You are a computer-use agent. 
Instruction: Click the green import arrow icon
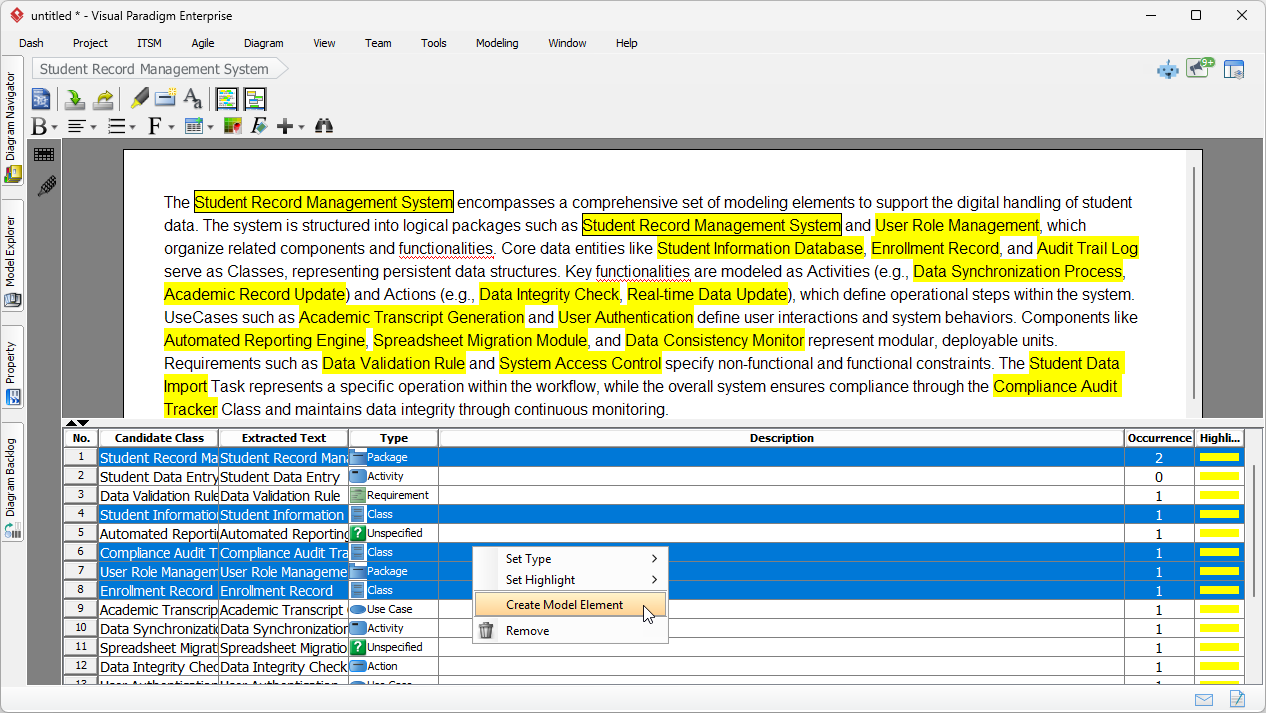[74, 99]
